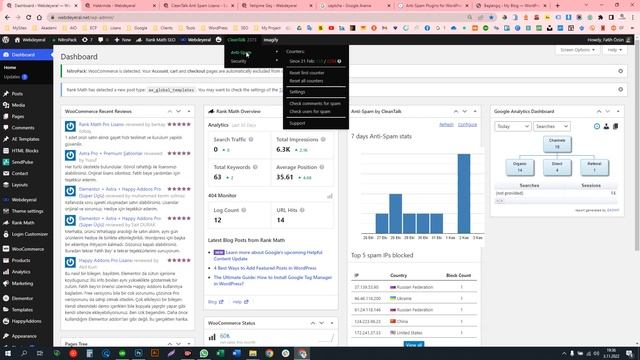Reload the page with browser refresh button
The height and width of the screenshot is (360, 640).
click(x=28, y=17)
